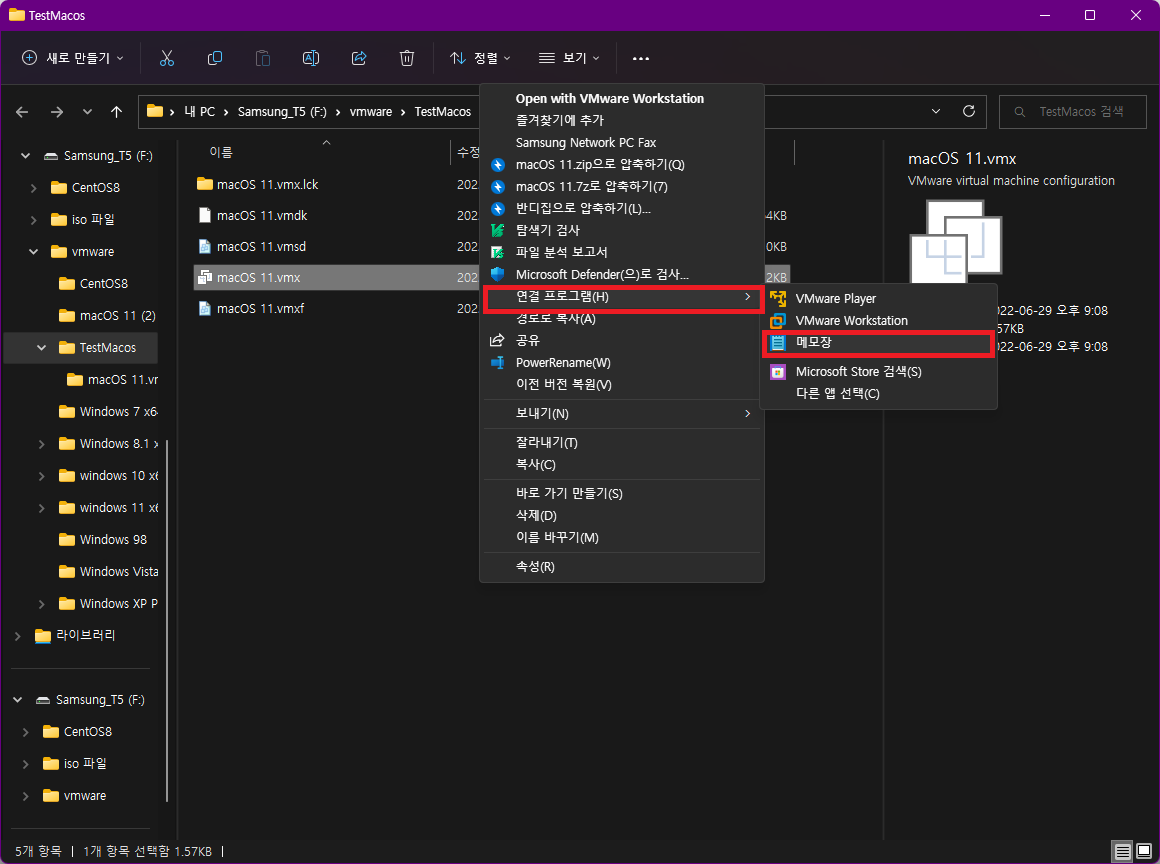Screen dimensions: 1160x864
Task: Click the TestMacos 검색 search field
Action: [1073, 112]
